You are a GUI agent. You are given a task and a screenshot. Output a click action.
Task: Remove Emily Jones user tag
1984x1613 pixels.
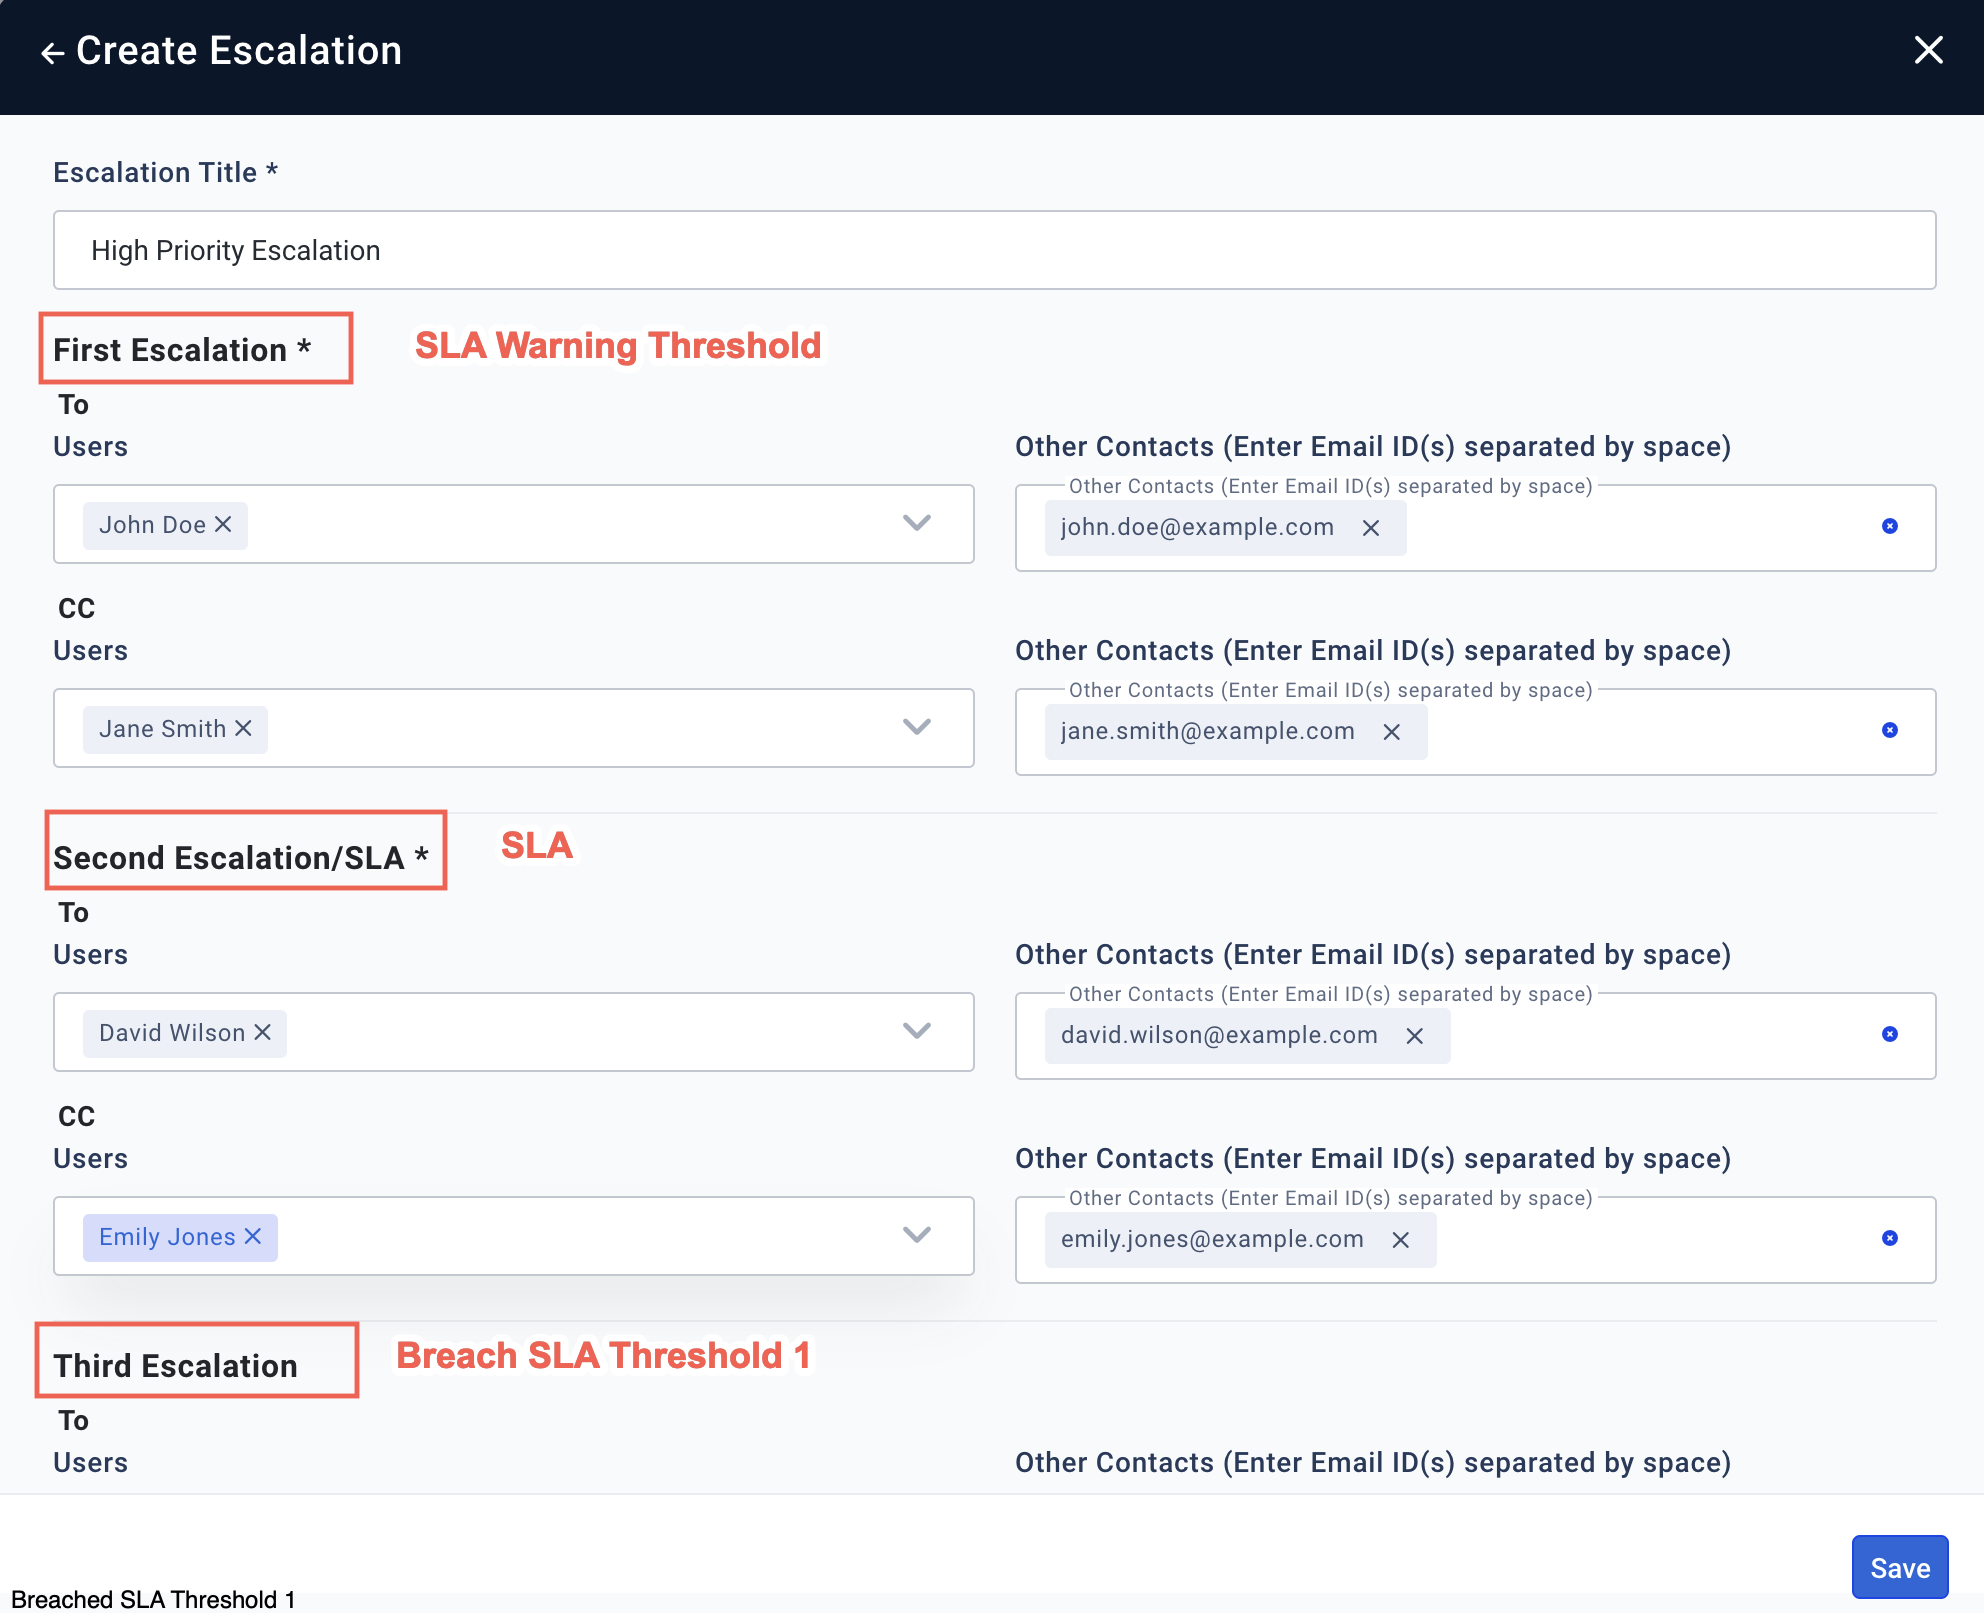click(255, 1236)
